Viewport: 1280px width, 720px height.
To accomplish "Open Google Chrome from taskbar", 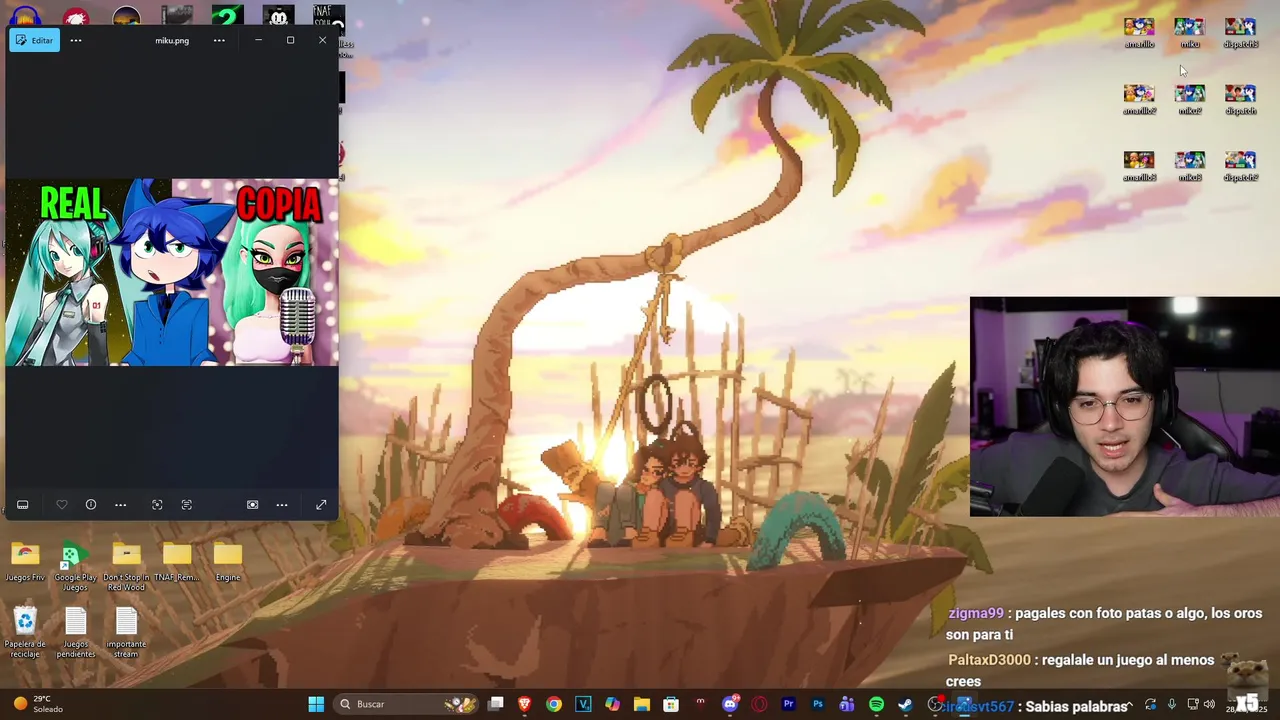I will click(554, 704).
